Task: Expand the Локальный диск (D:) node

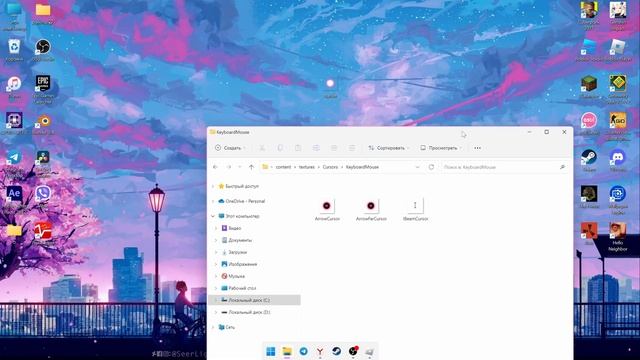Action: coord(216,312)
